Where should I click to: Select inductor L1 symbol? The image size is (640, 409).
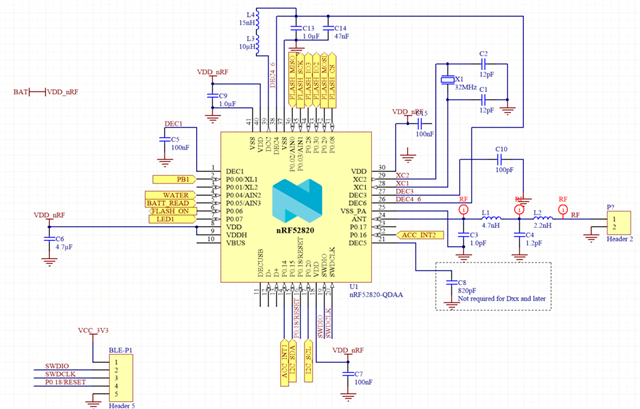coord(491,218)
